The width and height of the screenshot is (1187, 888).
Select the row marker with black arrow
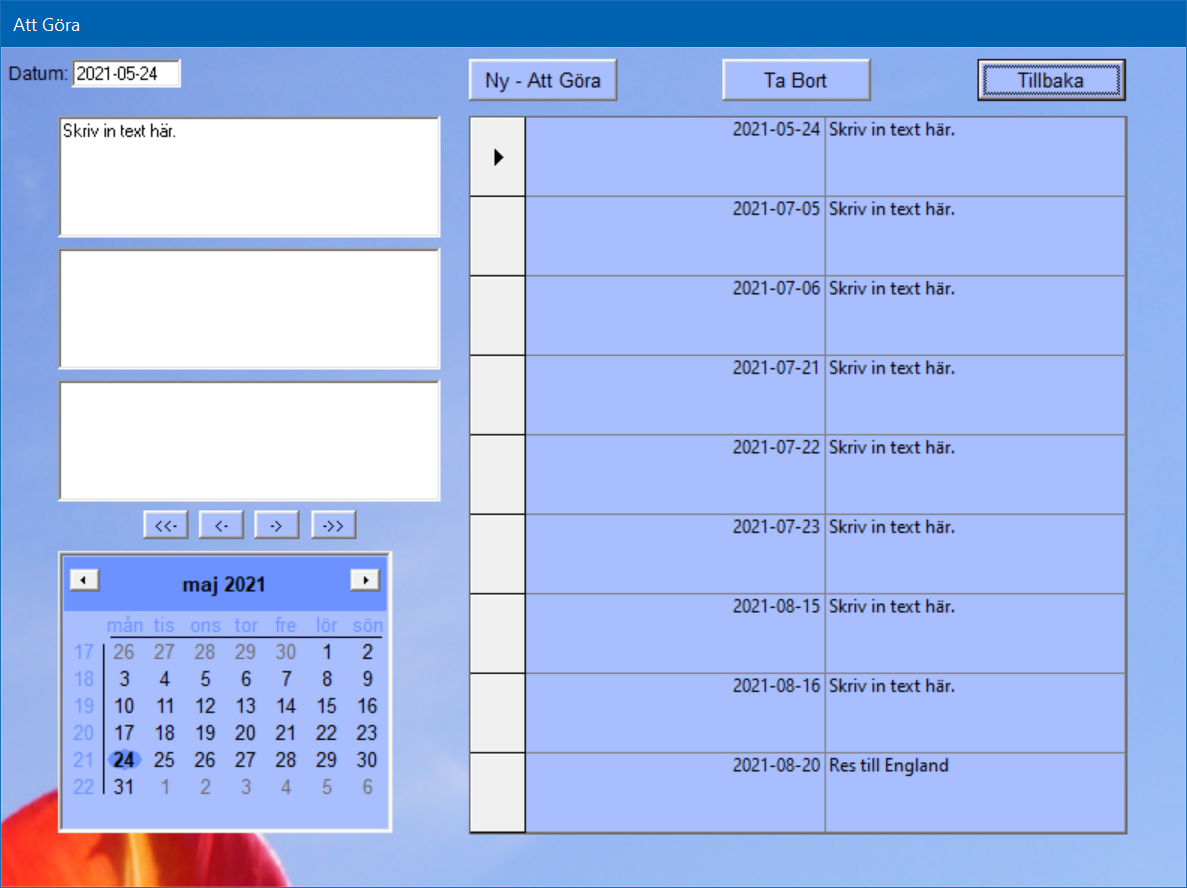pos(498,157)
